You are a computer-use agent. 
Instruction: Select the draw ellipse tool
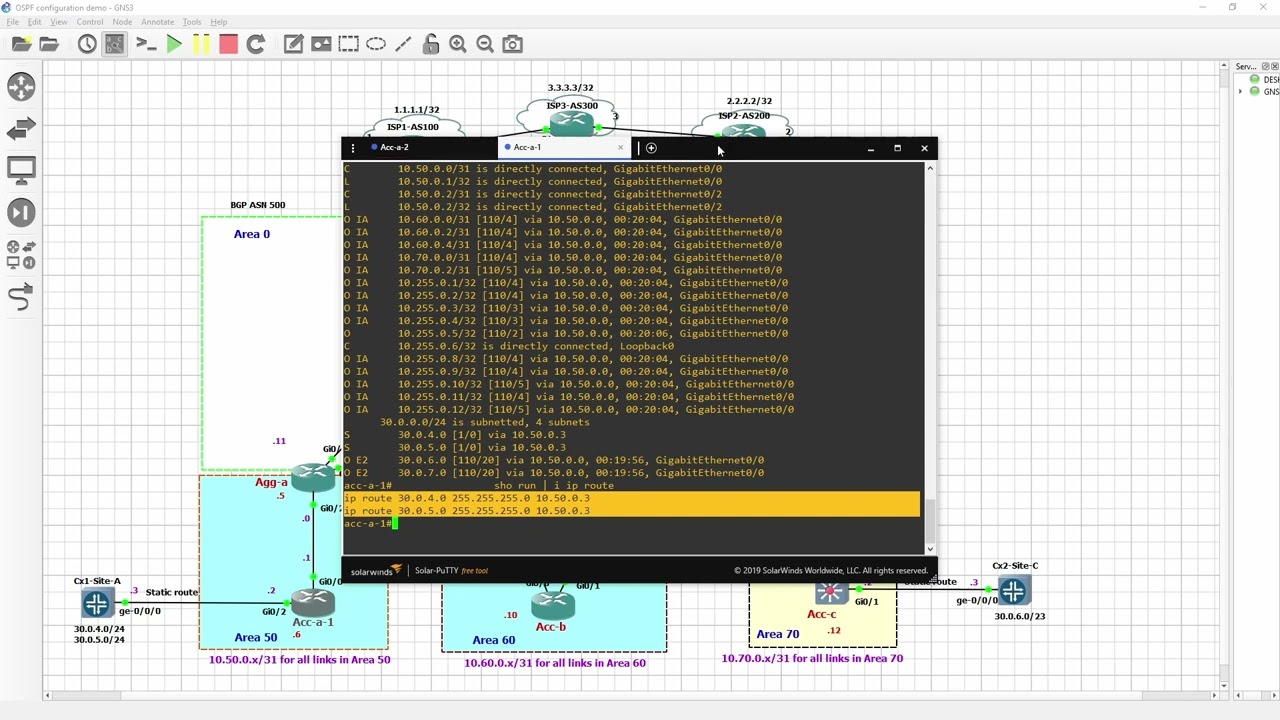[376, 44]
